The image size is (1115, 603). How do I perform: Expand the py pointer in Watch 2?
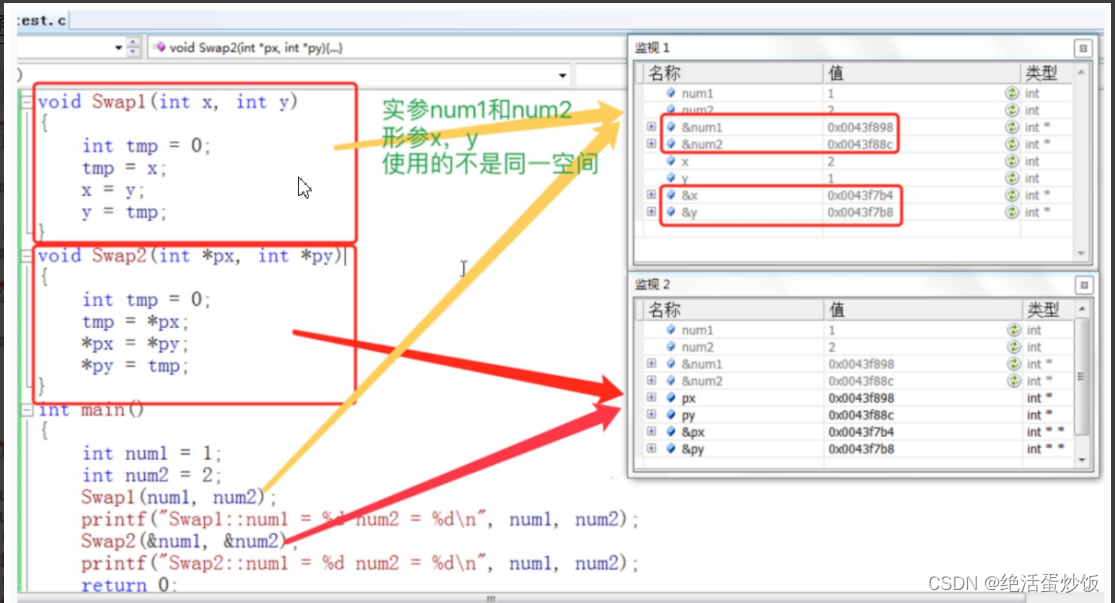(651, 415)
